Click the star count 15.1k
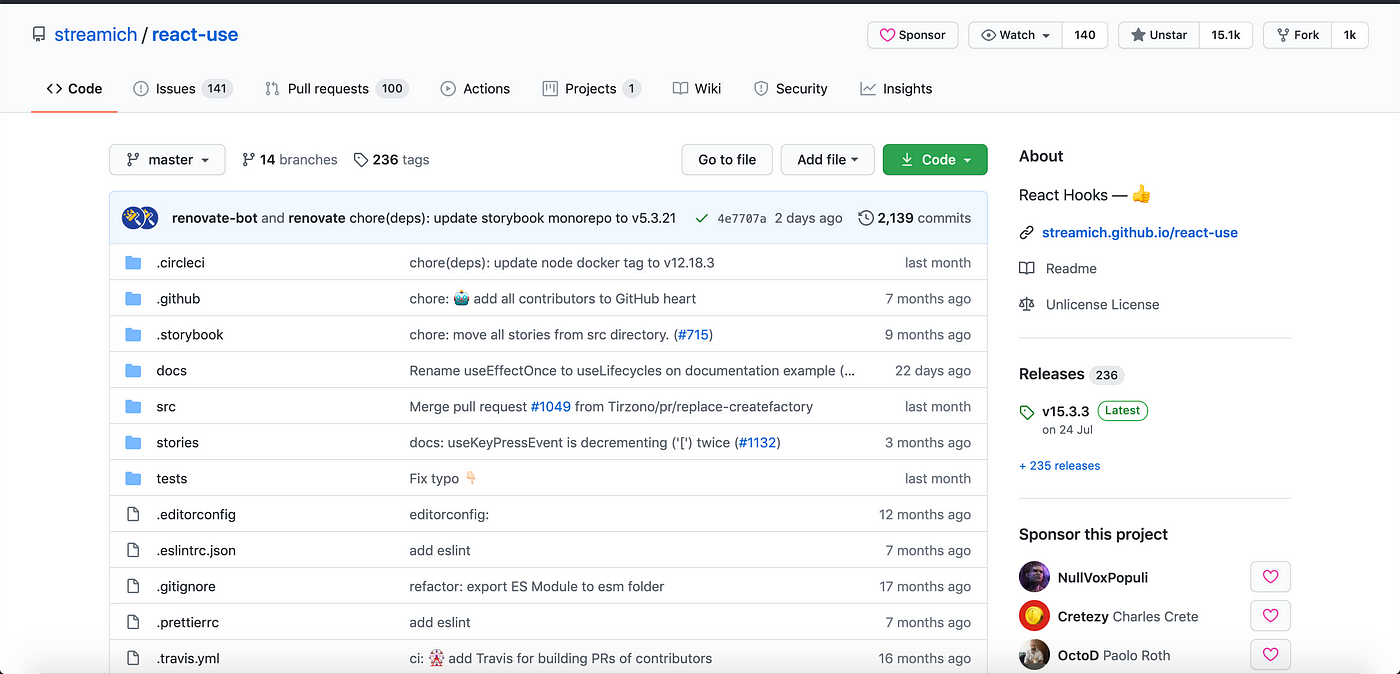1400x674 pixels. click(1226, 35)
